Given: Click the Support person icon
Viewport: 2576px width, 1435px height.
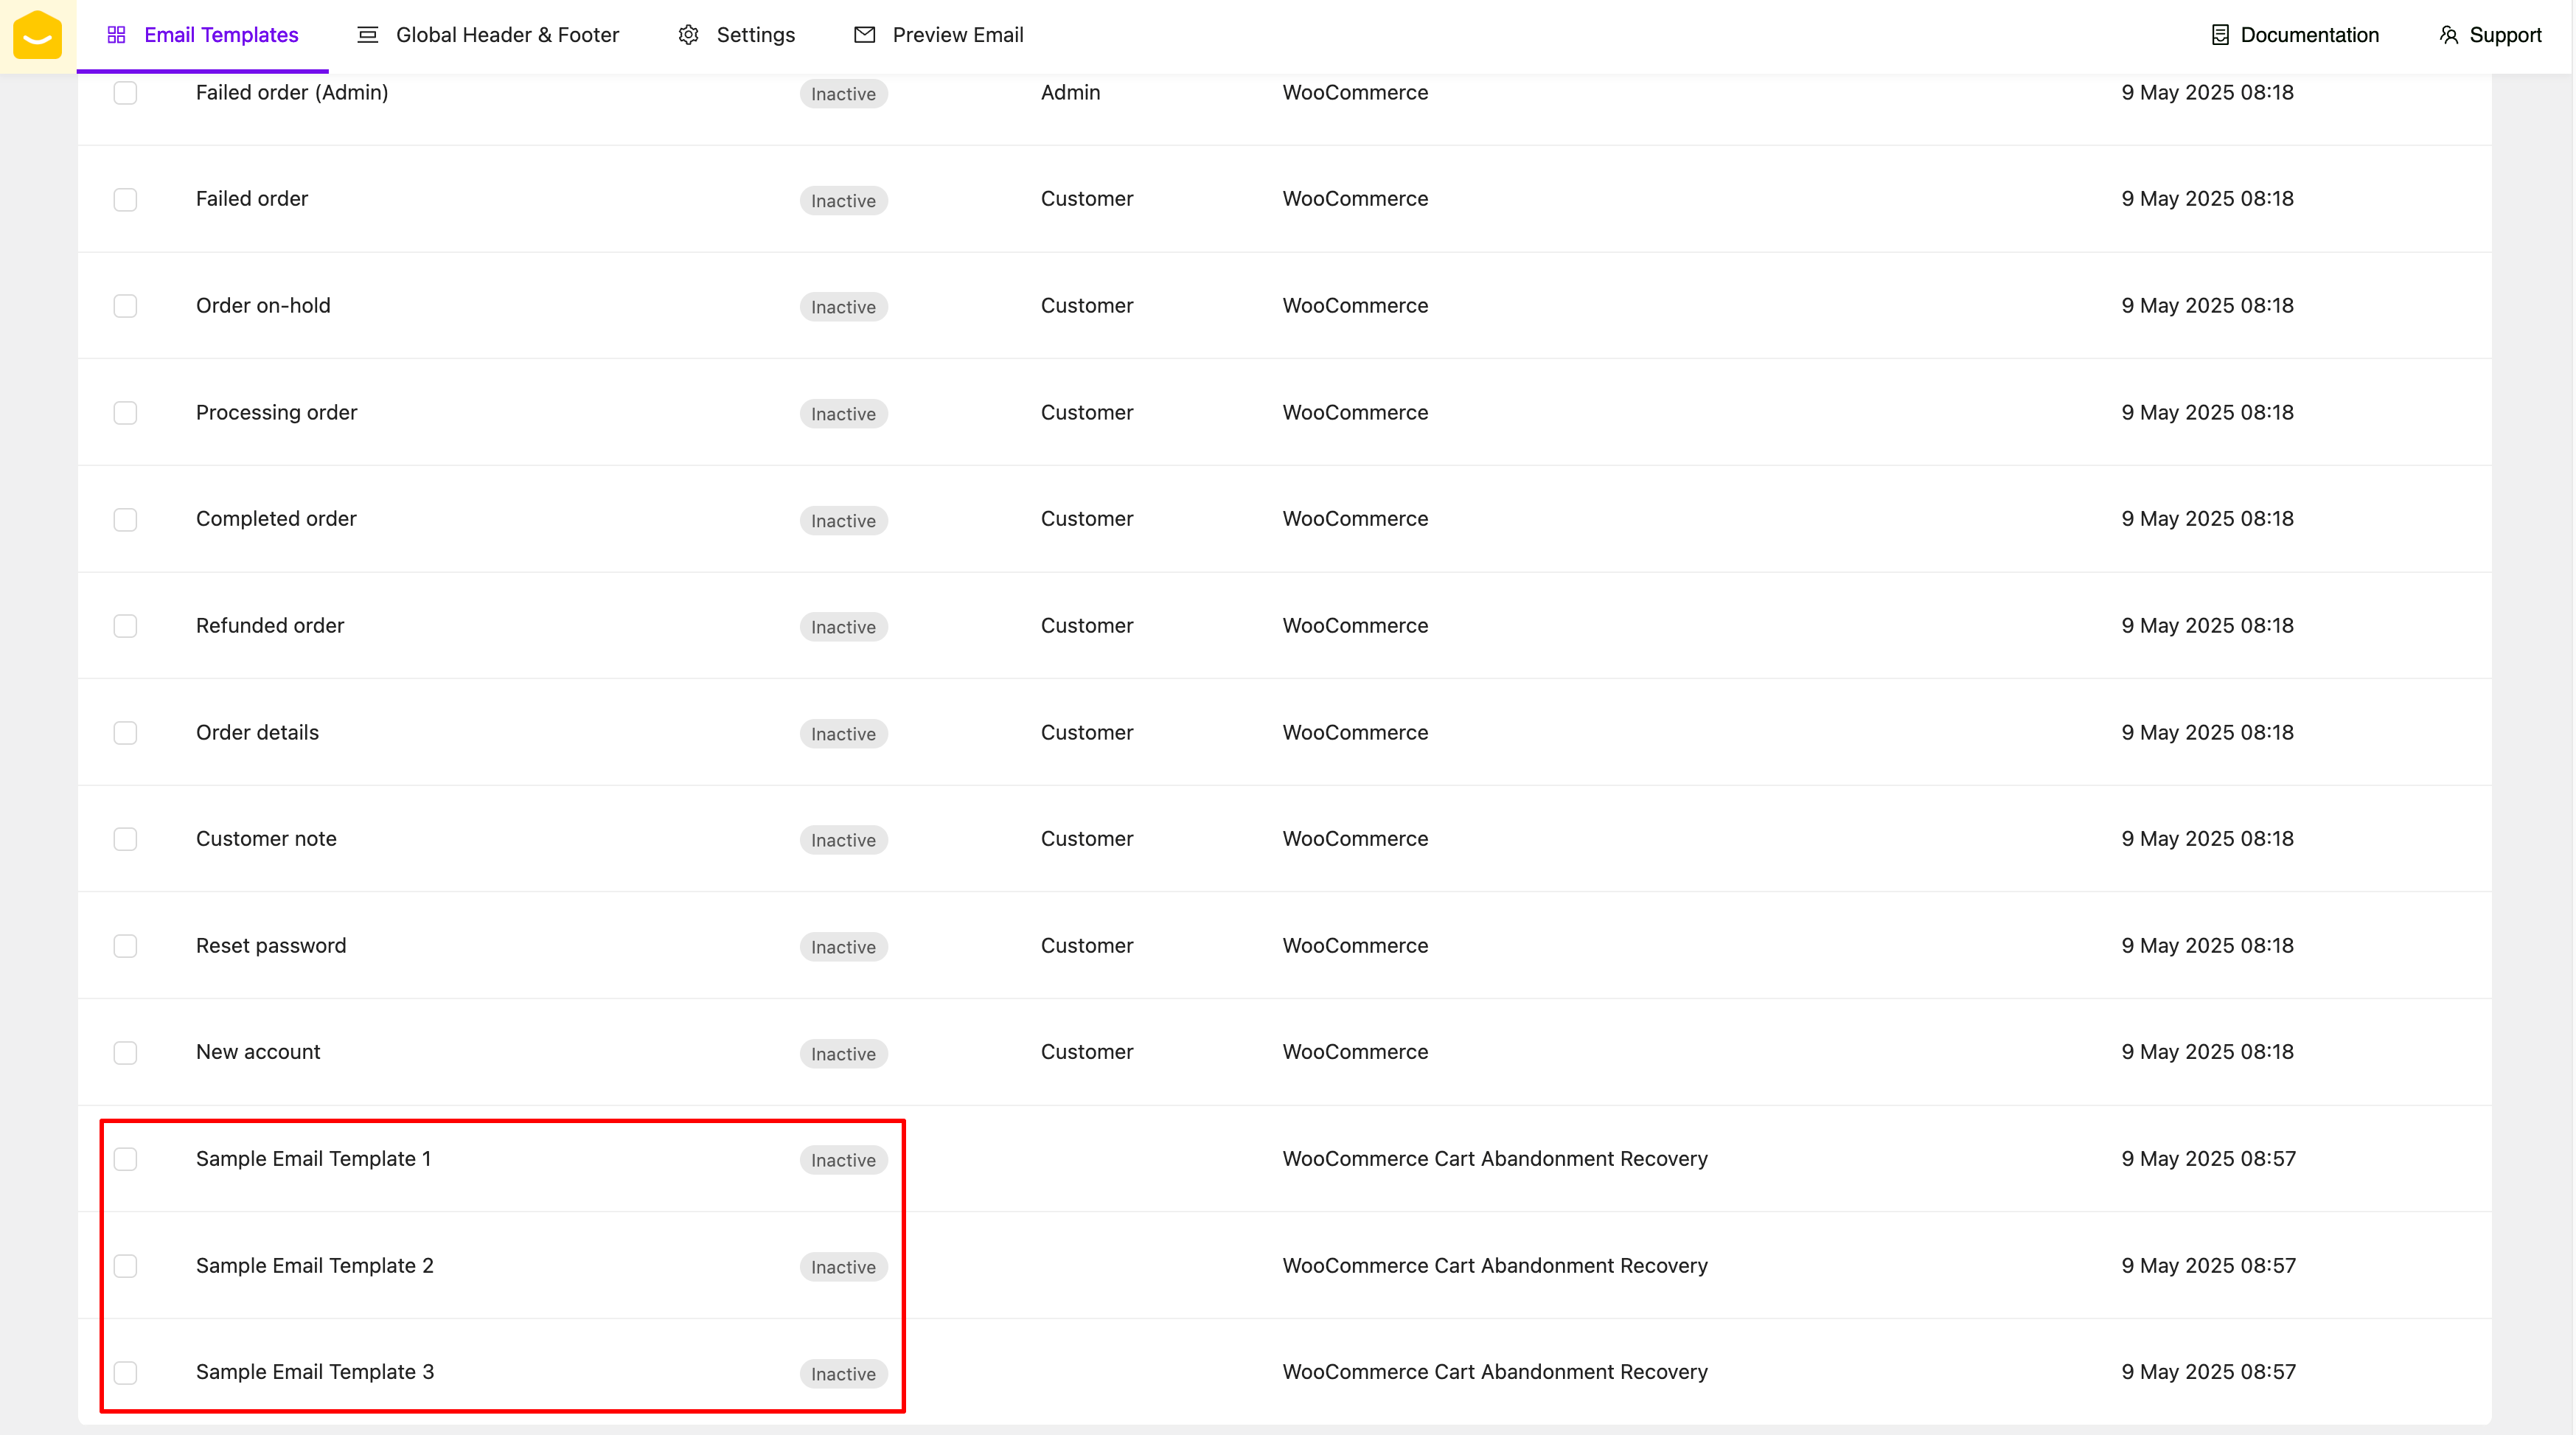Looking at the screenshot, I should [x=2448, y=35].
